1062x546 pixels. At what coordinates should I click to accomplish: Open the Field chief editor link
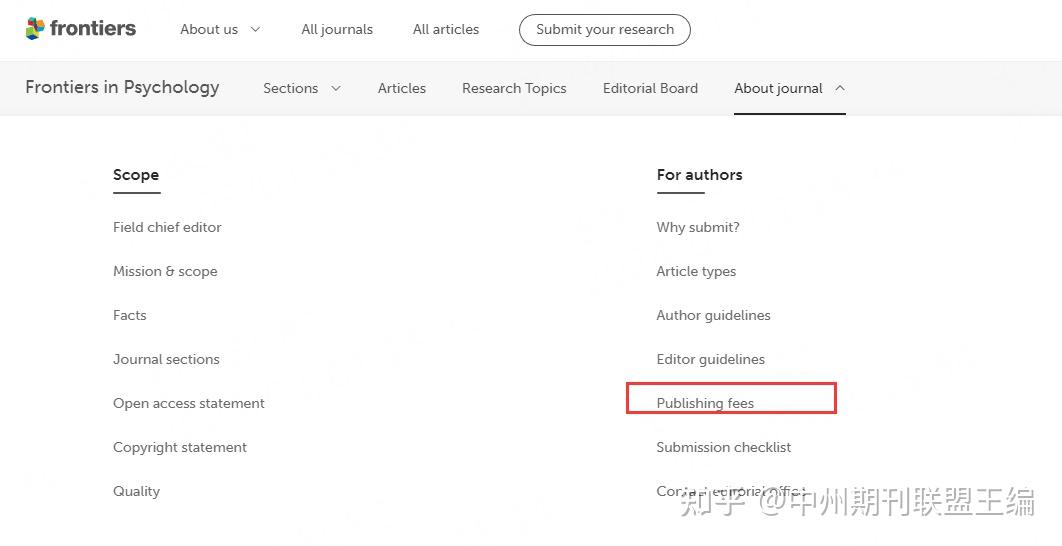click(167, 227)
